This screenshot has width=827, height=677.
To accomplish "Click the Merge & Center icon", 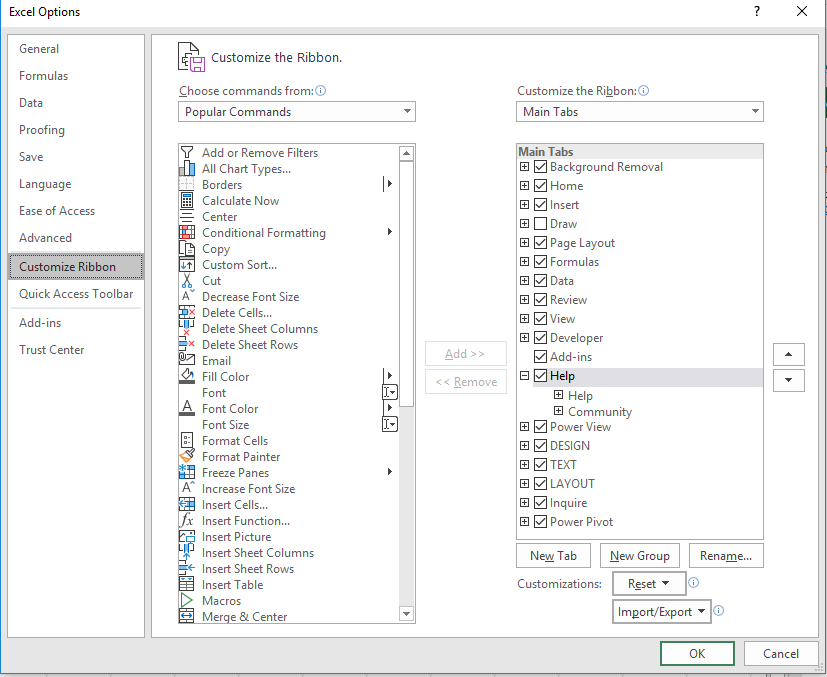I will 187,616.
